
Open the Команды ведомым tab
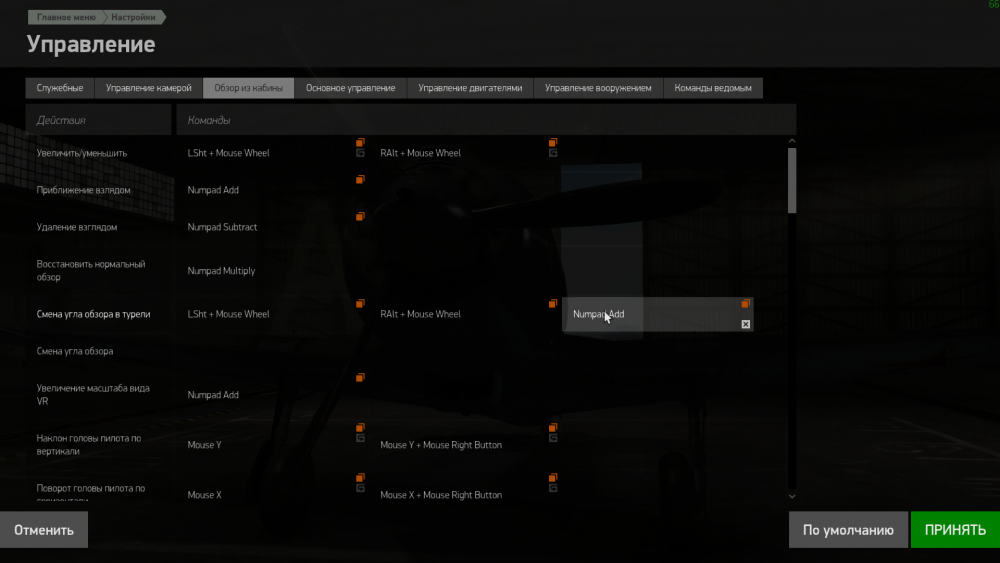[x=713, y=88]
